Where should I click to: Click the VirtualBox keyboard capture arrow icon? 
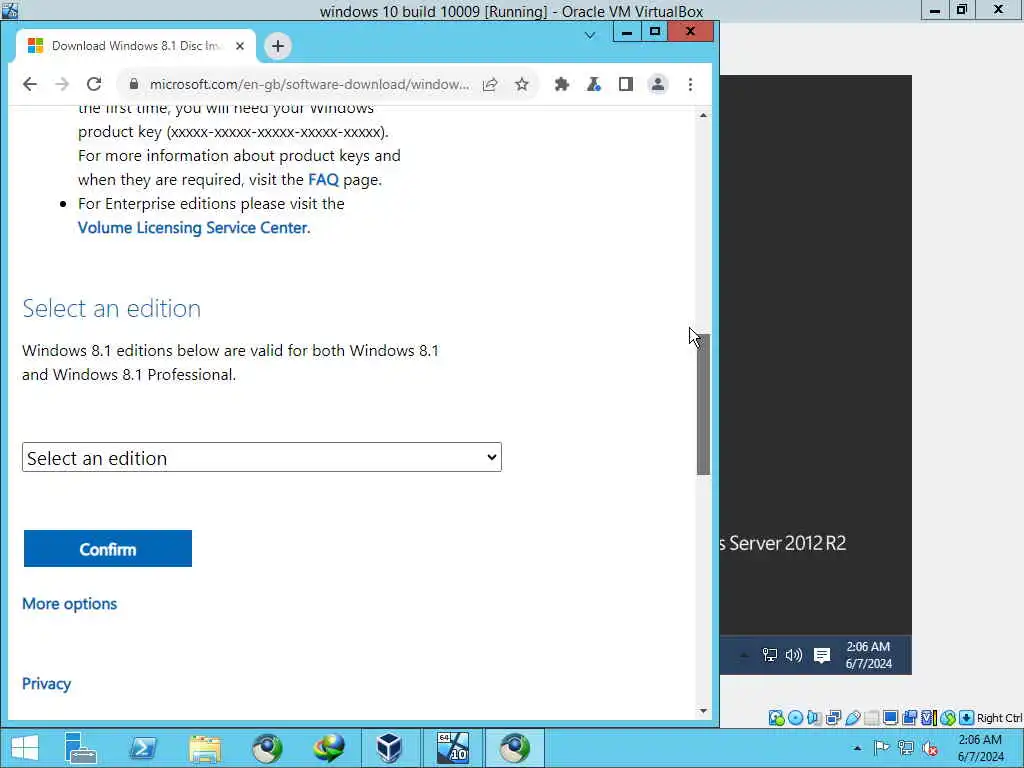[967, 718]
